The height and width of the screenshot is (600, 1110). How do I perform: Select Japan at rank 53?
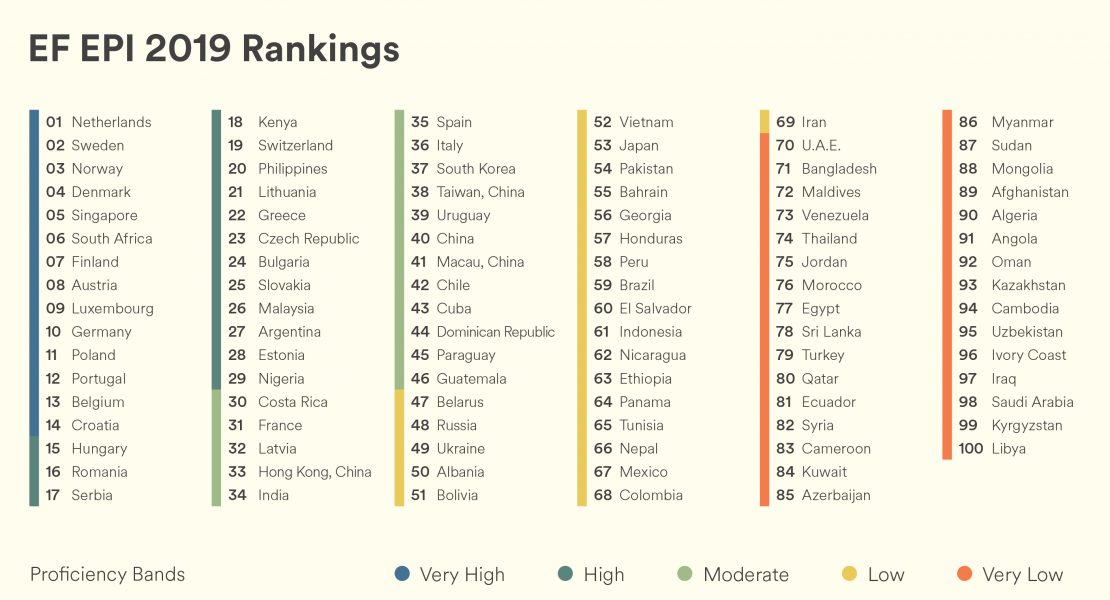639,145
